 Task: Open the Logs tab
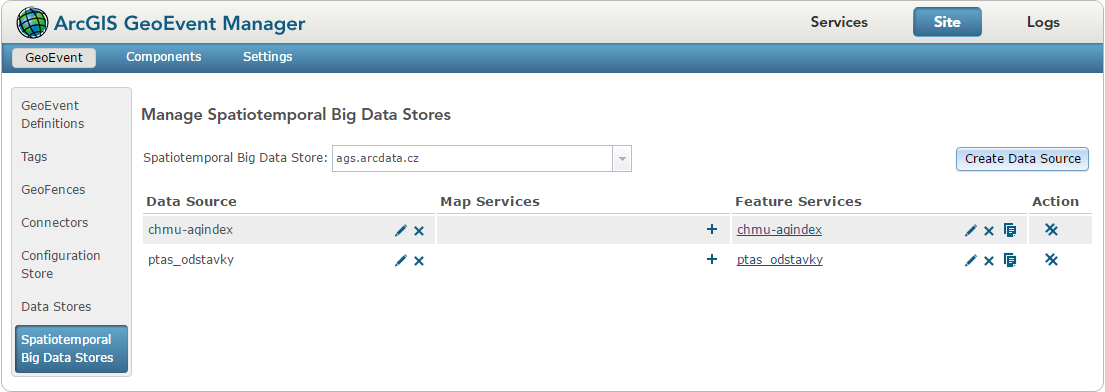(x=1043, y=22)
